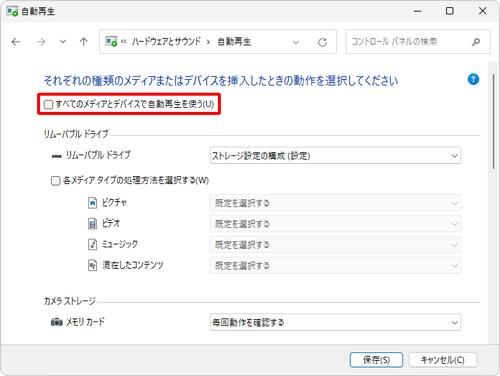Open the ミュージック default action dropdown
Image resolution: width=500 pixels, height=376 pixels.
(335, 245)
